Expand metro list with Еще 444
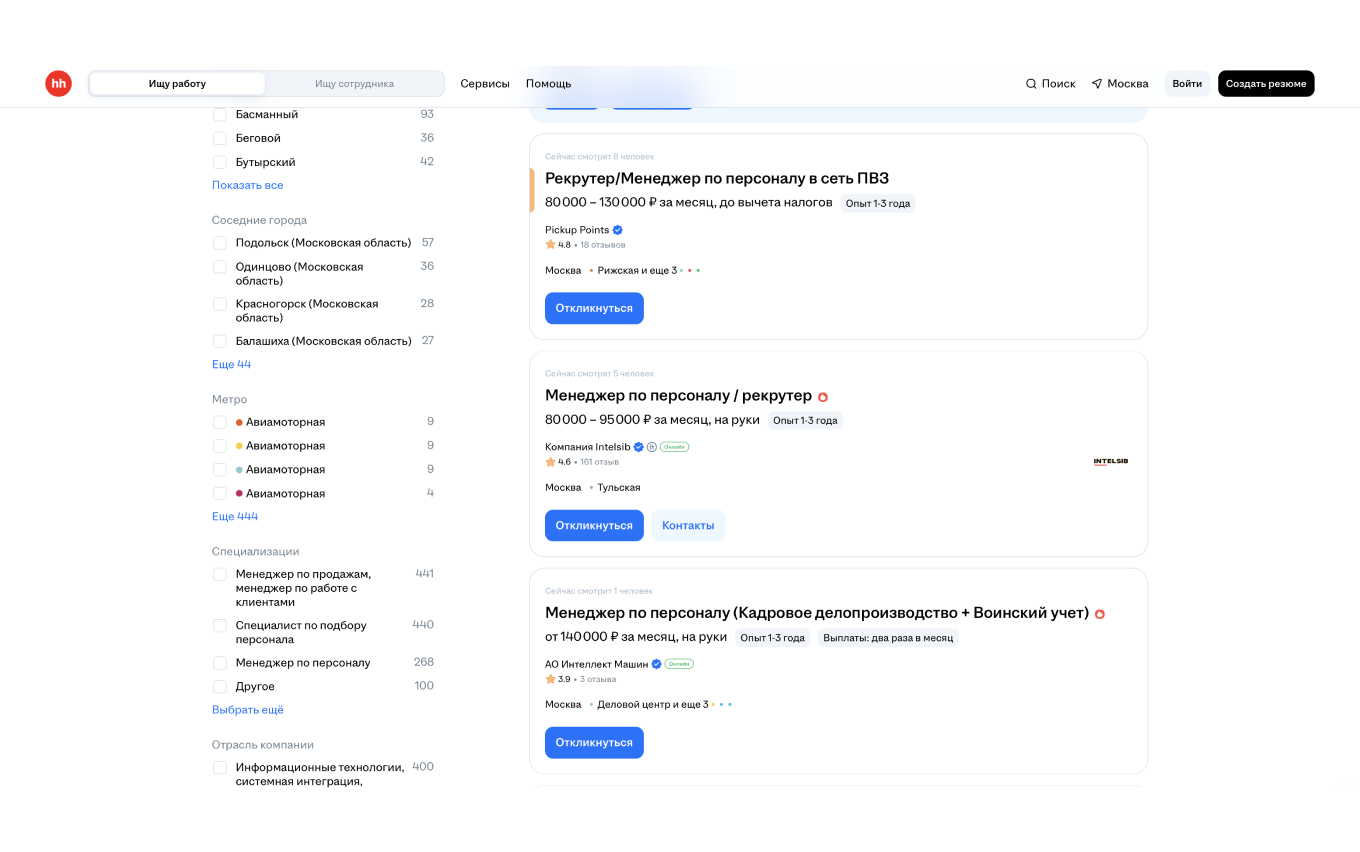 coord(235,517)
